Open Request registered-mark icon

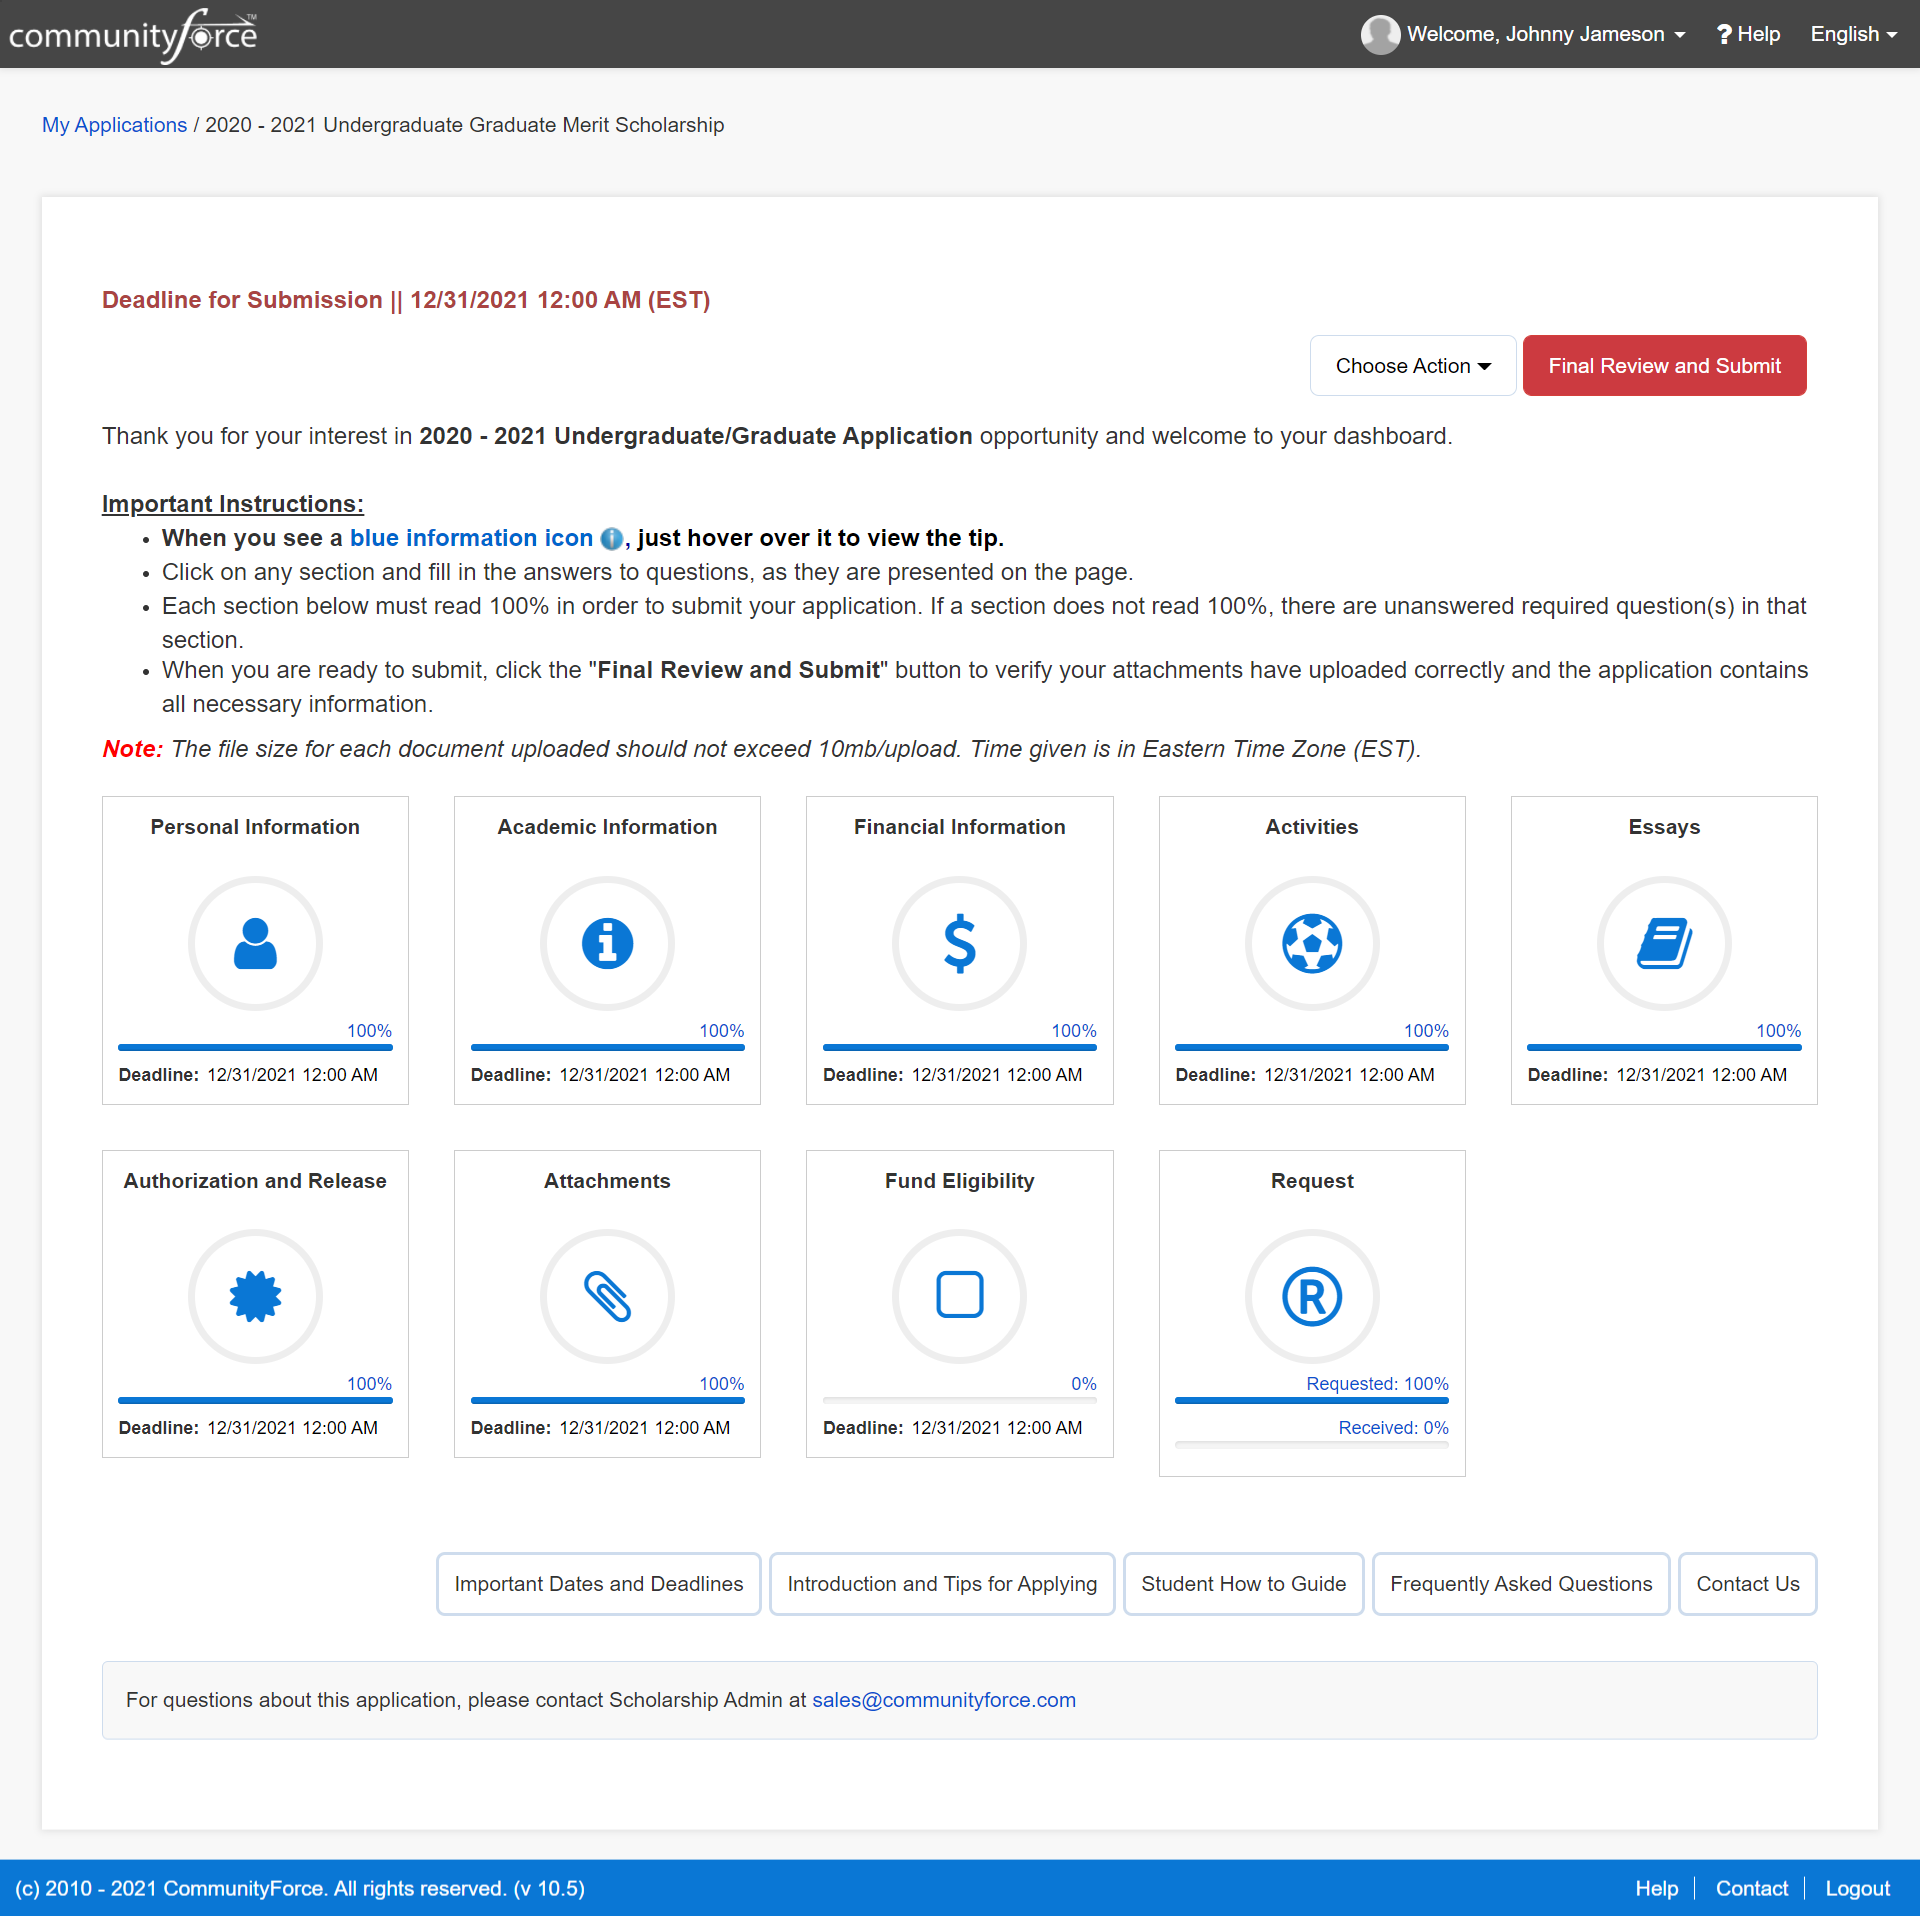click(1311, 1296)
